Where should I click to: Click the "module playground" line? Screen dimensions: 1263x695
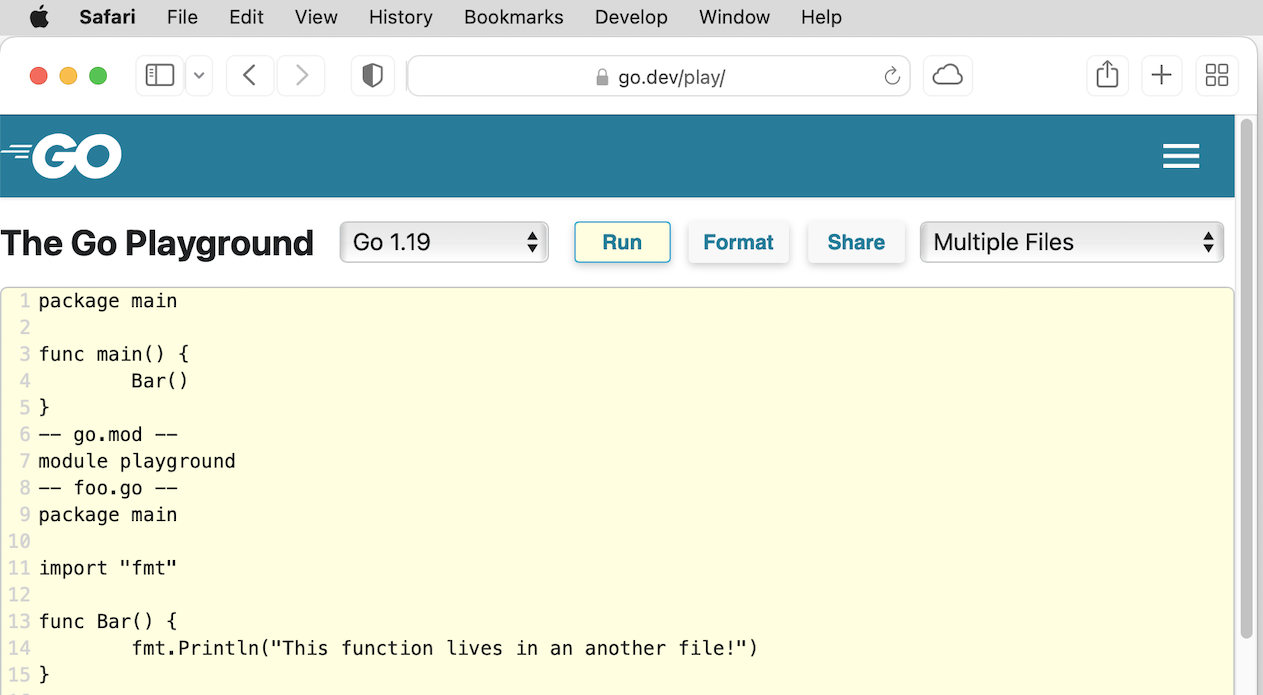[x=137, y=461]
